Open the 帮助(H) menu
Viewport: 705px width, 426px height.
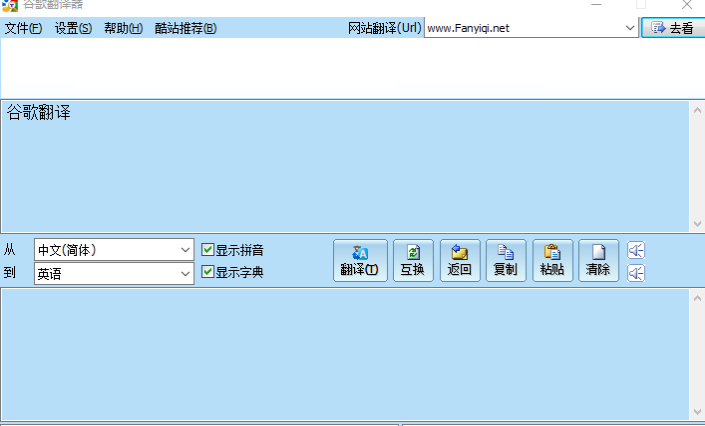124,28
